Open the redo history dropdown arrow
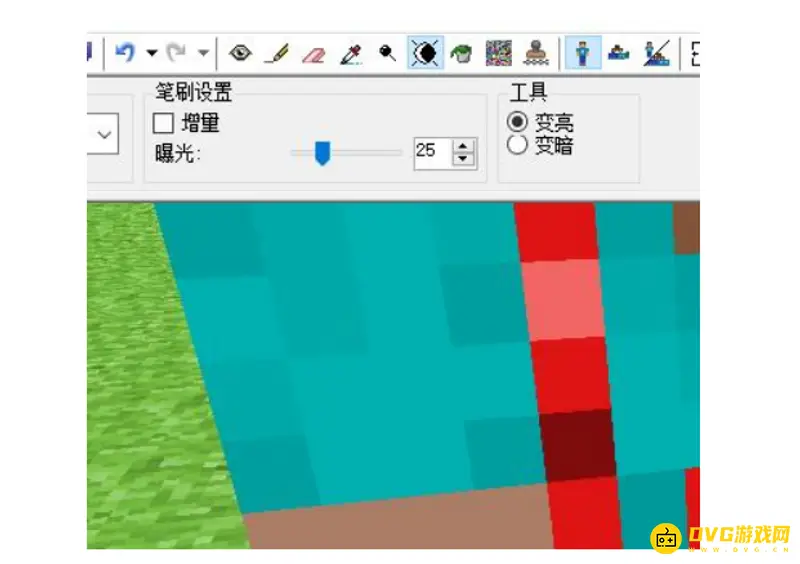Image resolution: width=800 pixels, height=564 pixels. (x=203, y=53)
